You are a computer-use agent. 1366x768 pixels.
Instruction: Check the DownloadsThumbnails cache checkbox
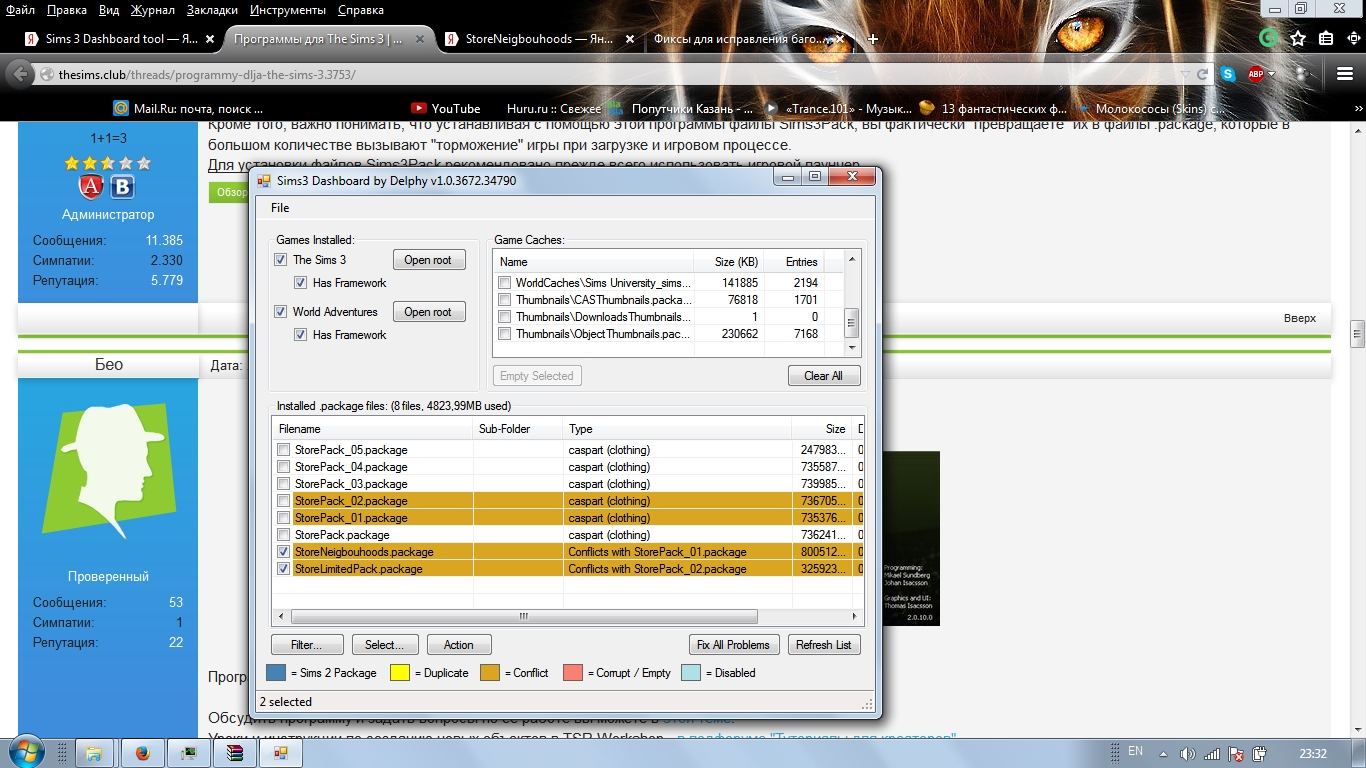point(505,317)
